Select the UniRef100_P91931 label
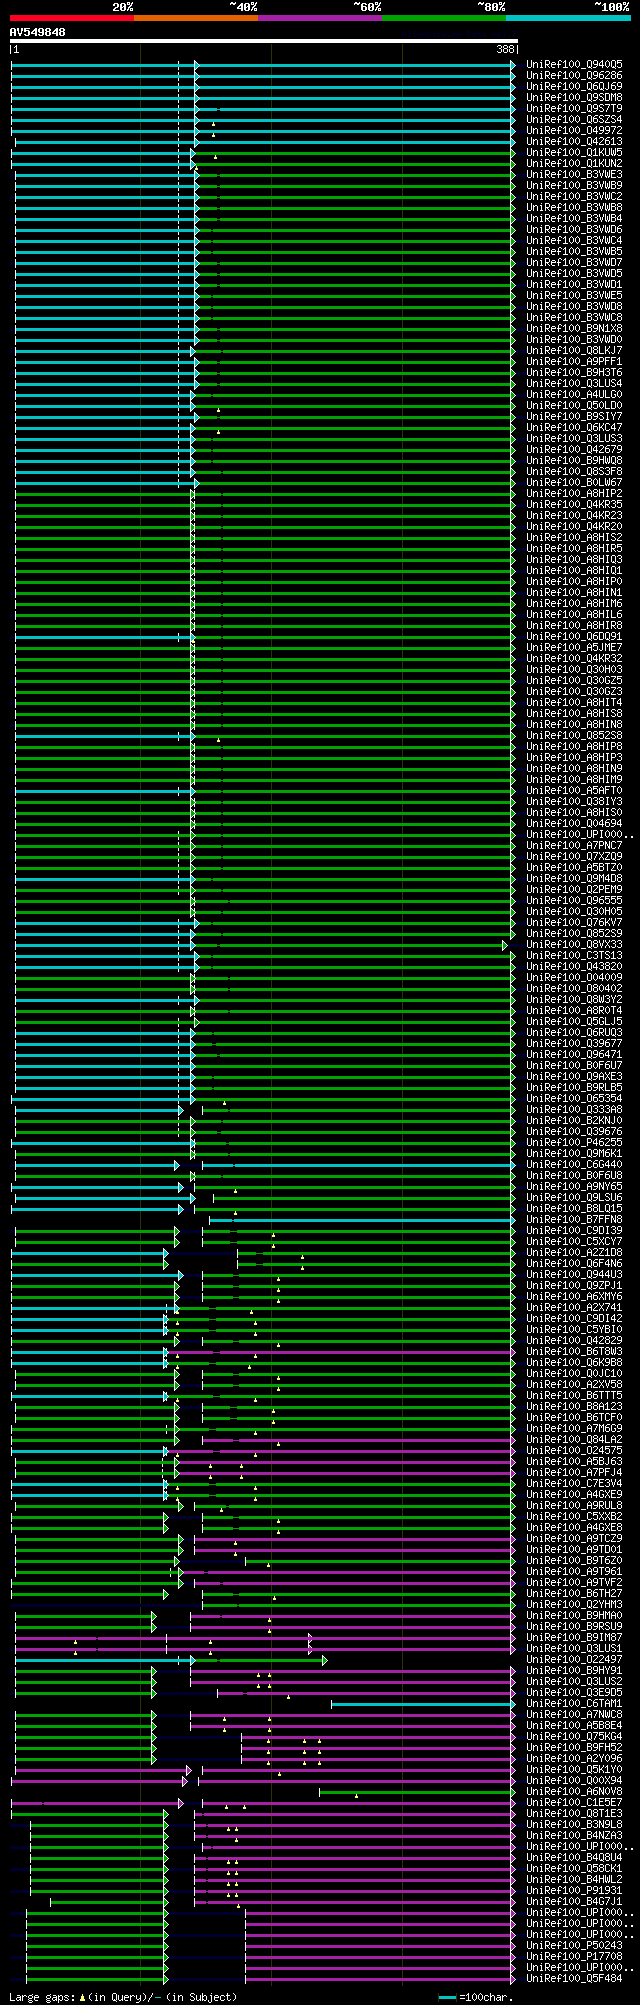Viewport: 640px width, 2005px height. [x=574, y=1890]
